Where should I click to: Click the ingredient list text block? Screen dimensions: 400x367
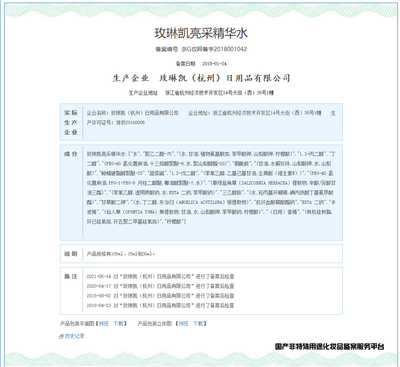coord(211,188)
